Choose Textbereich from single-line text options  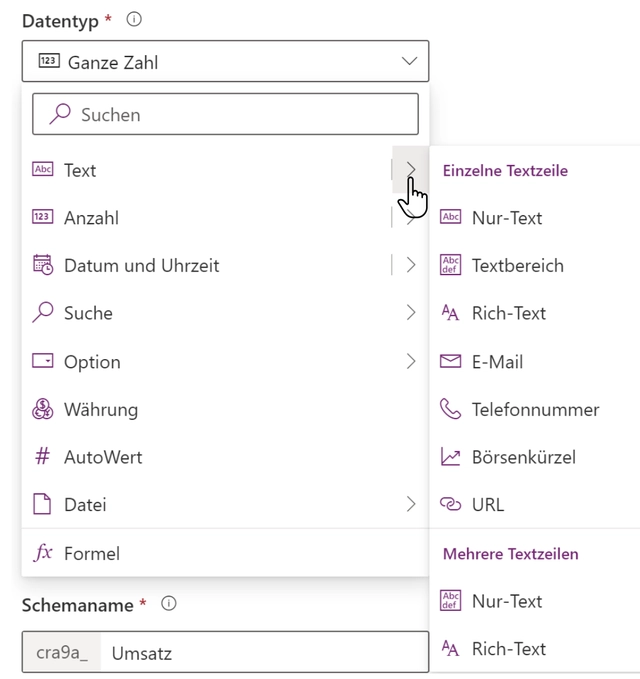click(517, 265)
